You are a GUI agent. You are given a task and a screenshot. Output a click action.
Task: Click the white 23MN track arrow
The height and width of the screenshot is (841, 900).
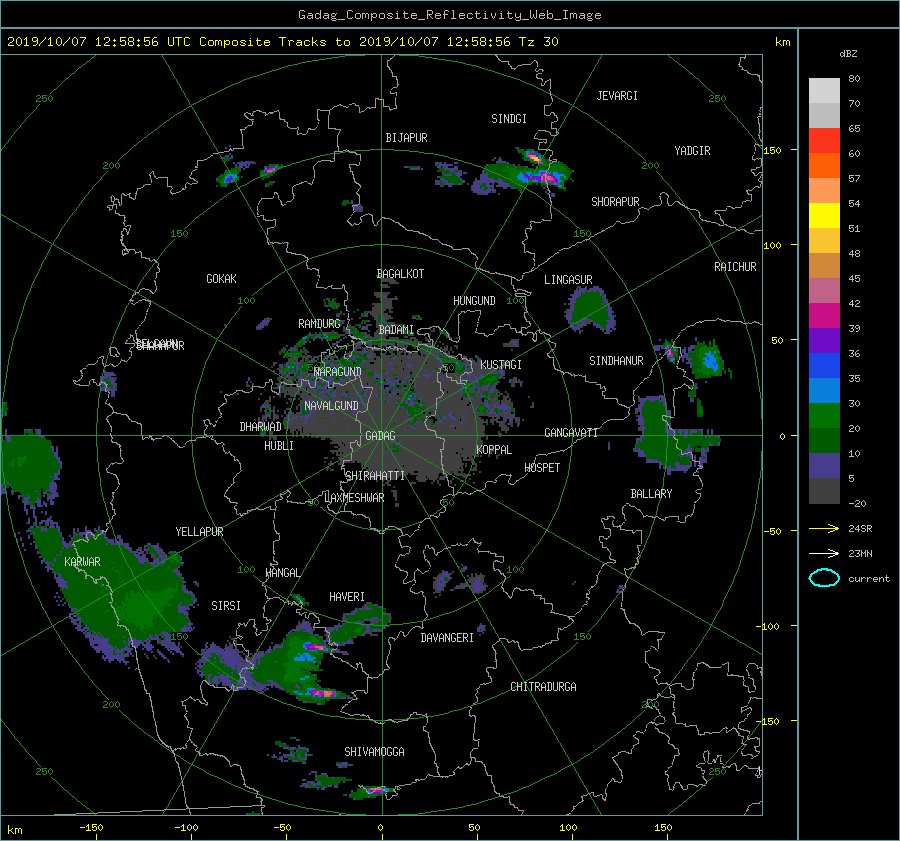pyautogui.click(x=824, y=553)
